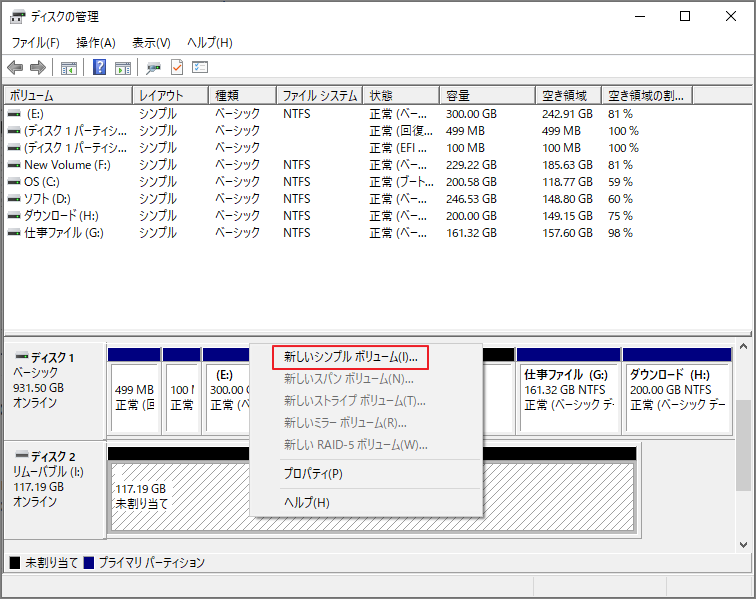
Task: Sort by the 容量 column header
Action: click(487, 95)
